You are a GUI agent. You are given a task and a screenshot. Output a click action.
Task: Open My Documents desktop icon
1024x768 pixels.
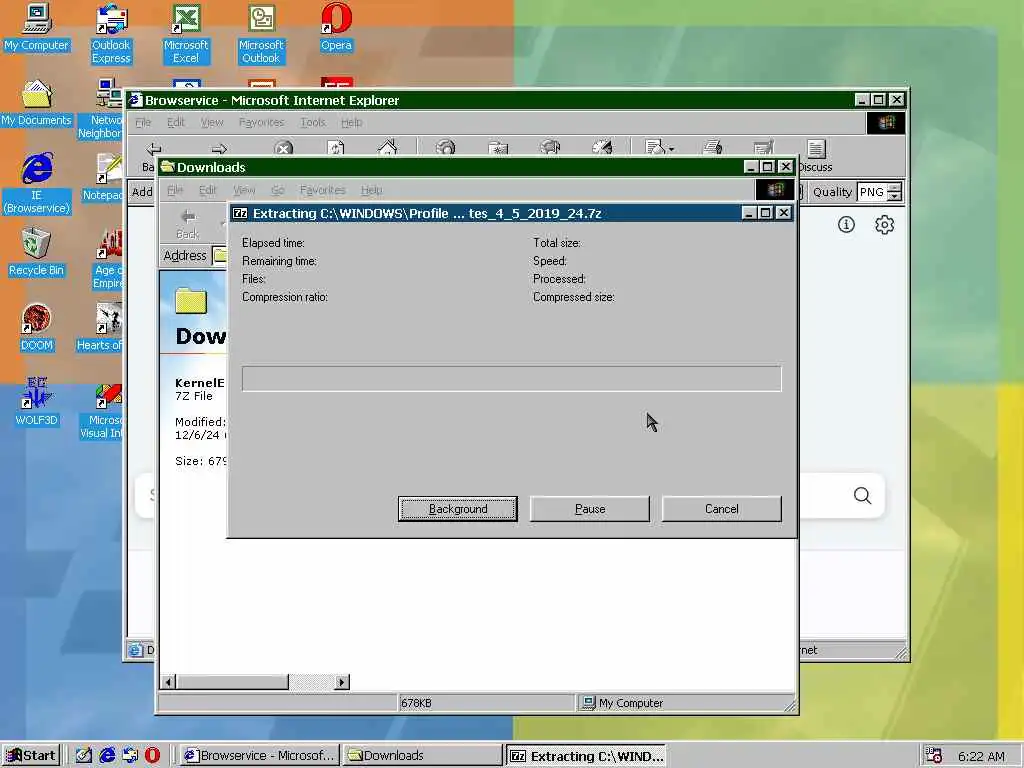(37, 103)
